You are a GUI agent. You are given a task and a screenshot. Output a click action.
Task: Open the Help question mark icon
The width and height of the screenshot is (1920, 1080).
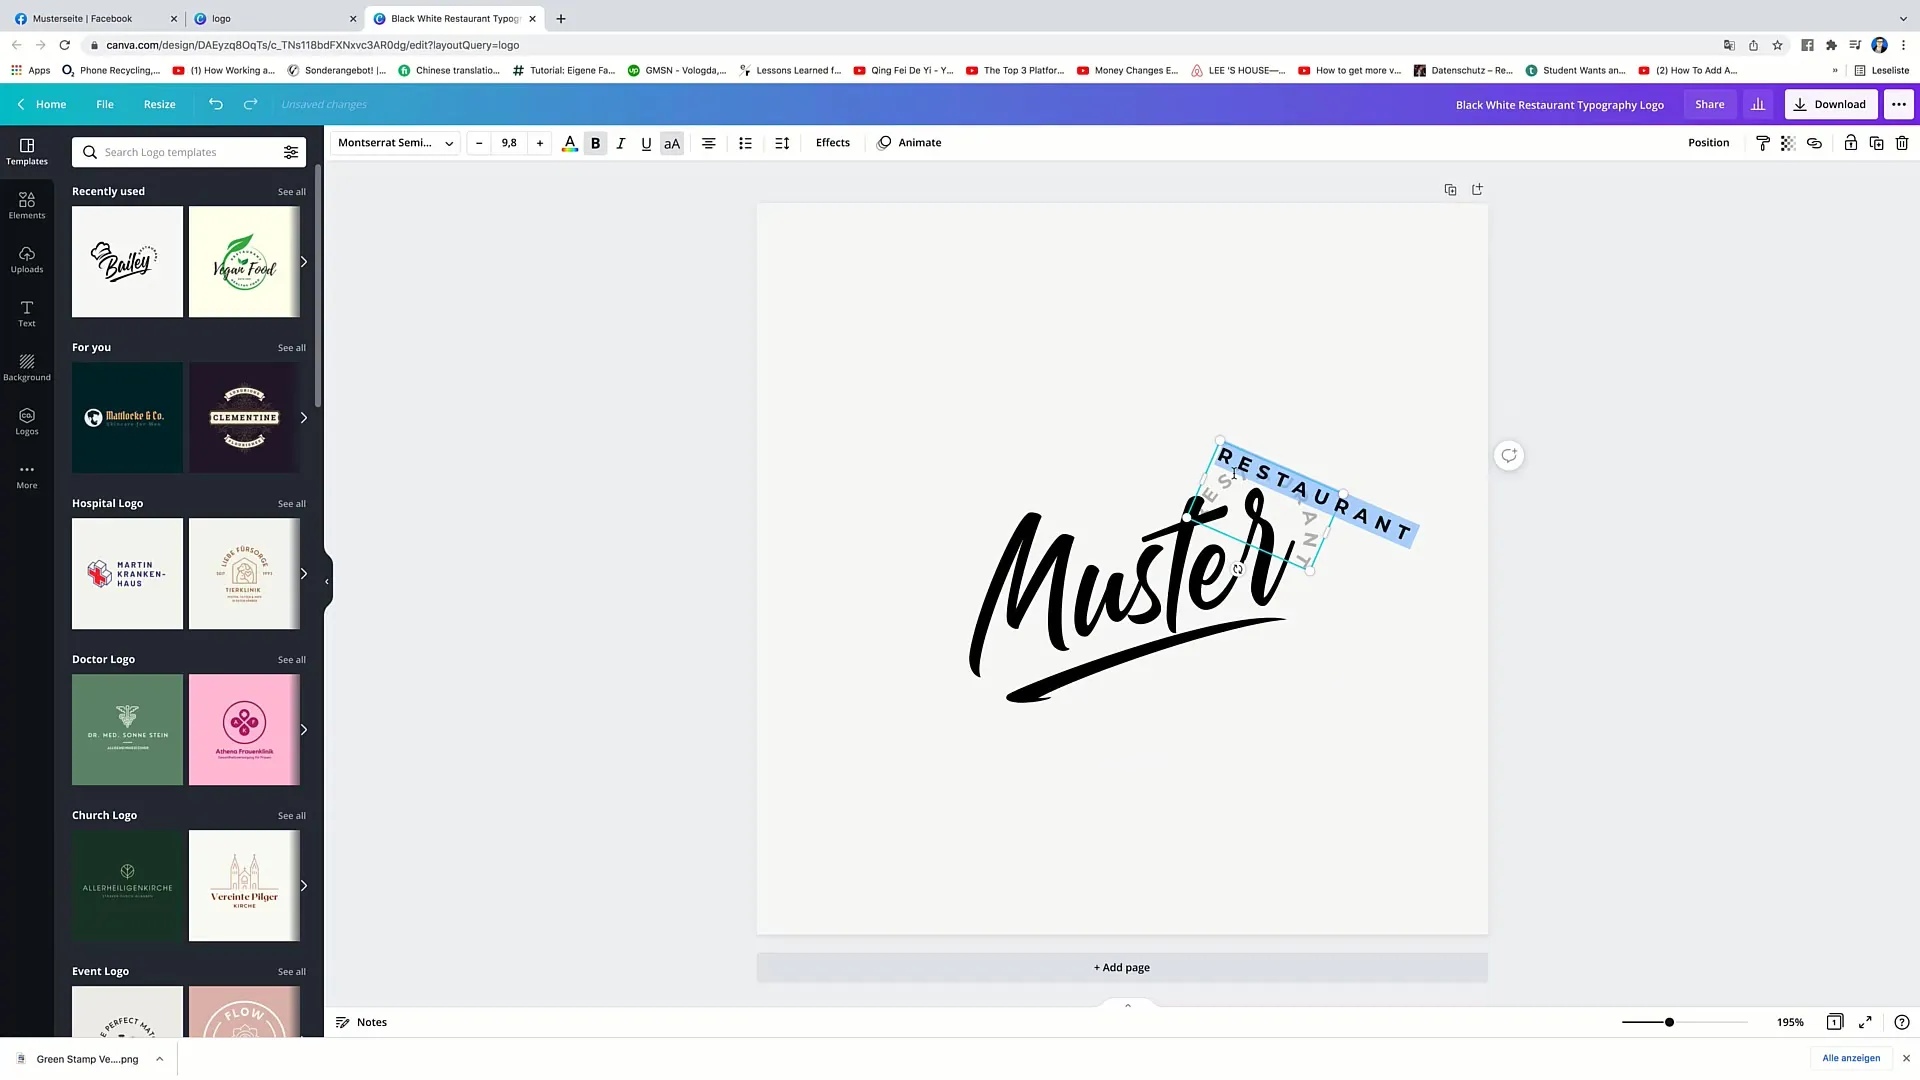click(x=1902, y=1022)
